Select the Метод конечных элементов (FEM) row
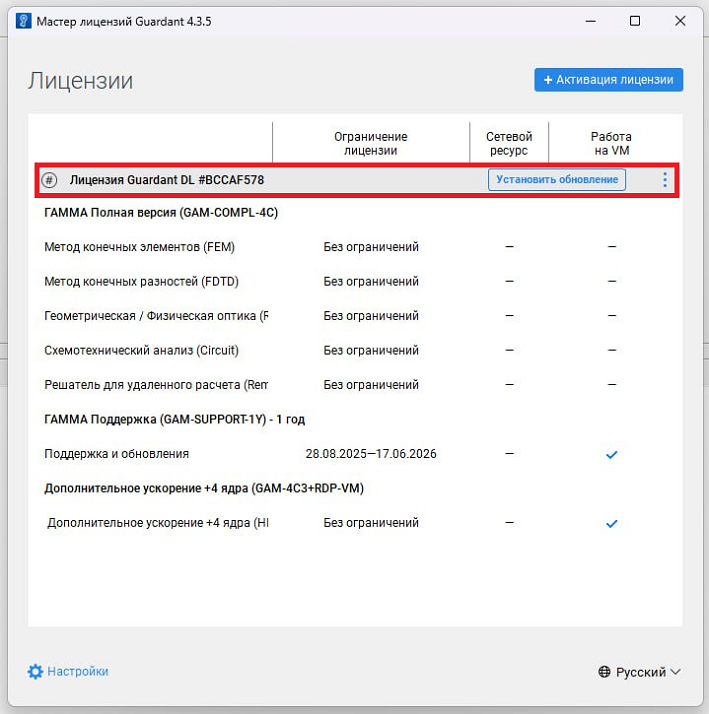The image size is (709, 714). (140, 247)
